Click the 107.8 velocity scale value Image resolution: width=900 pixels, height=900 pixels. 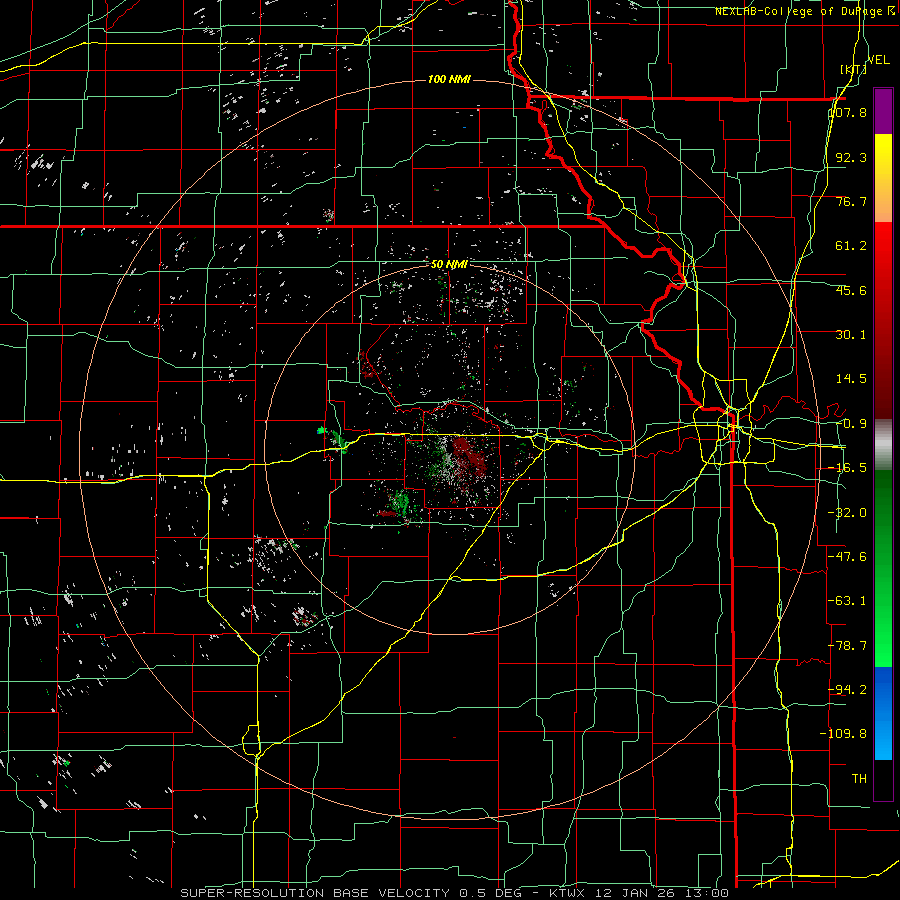pos(847,112)
